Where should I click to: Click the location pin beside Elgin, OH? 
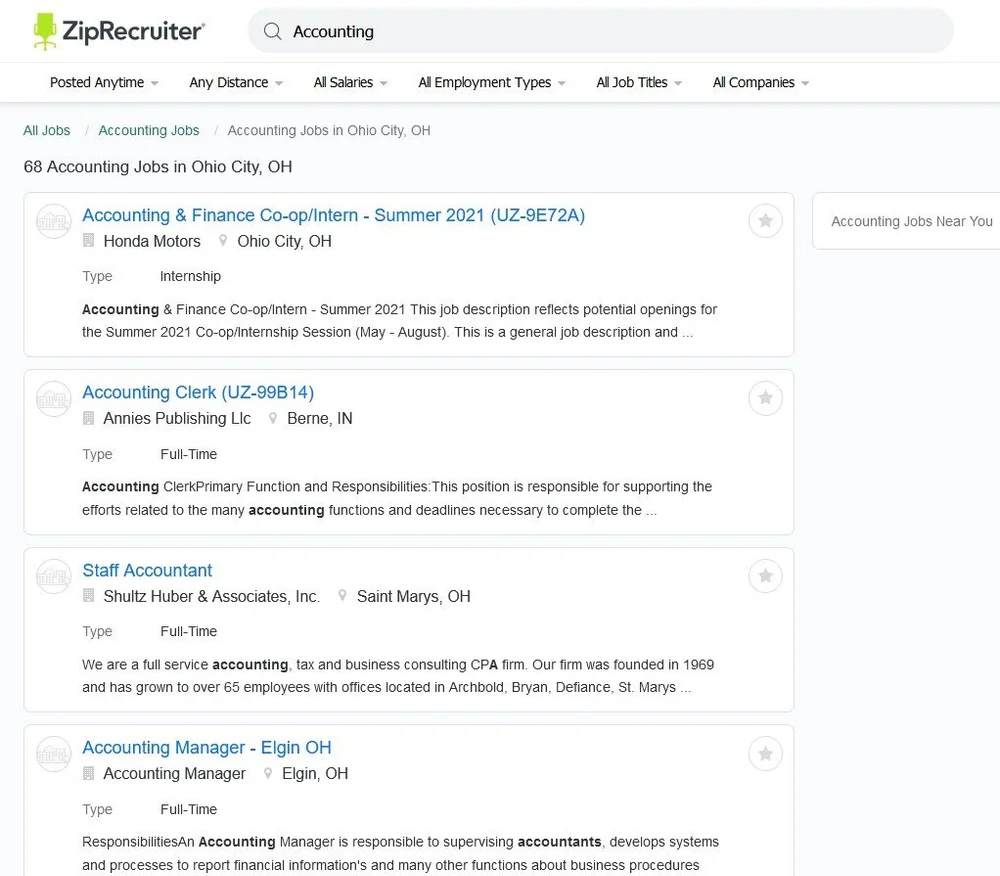[268, 773]
